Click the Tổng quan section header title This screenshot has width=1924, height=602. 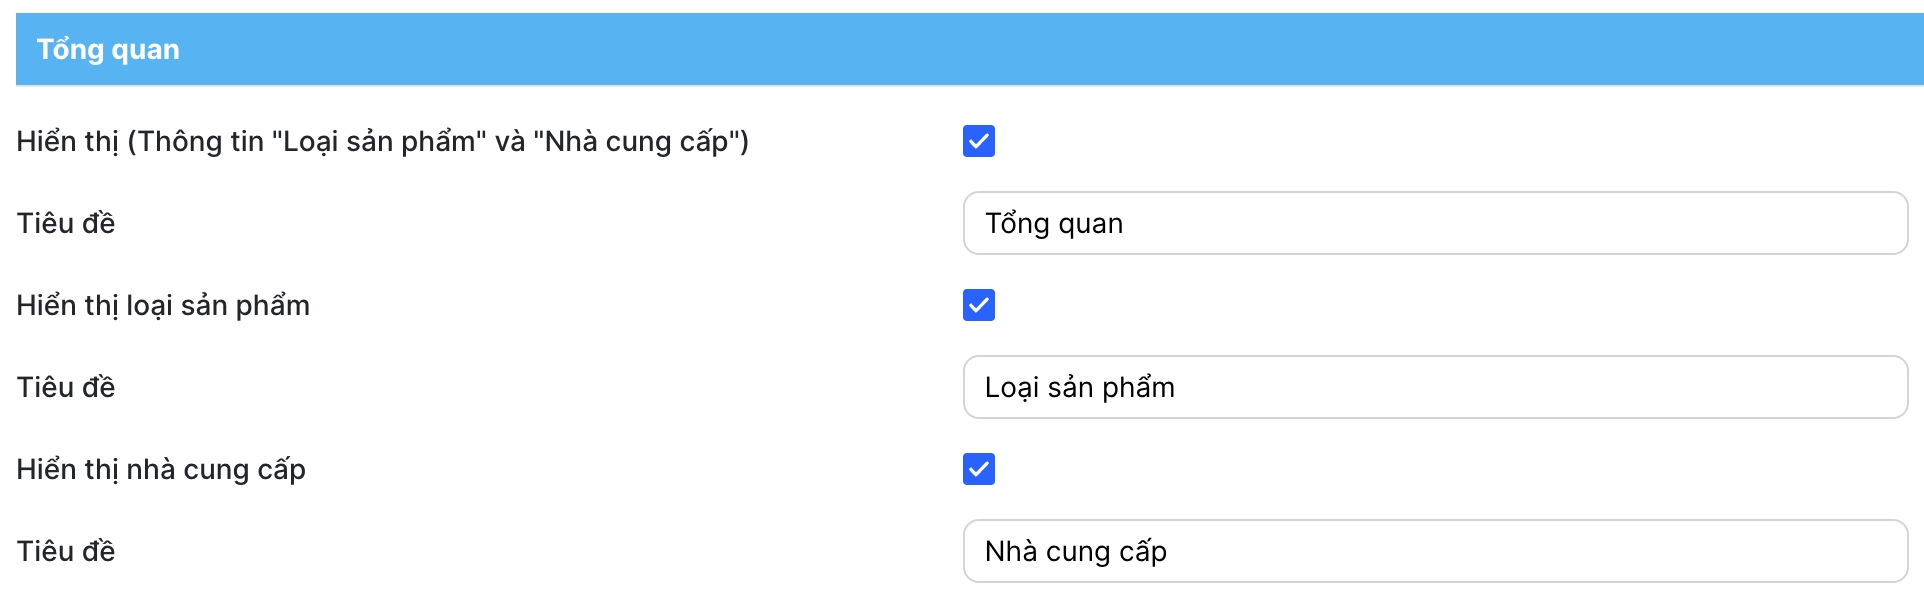[x=108, y=49]
